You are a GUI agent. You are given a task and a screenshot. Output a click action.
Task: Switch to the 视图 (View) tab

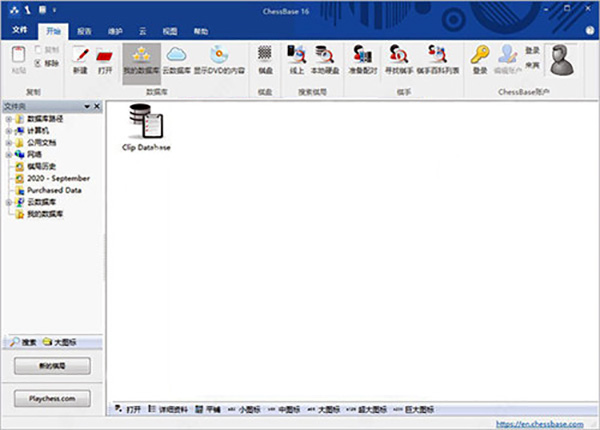coord(170,31)
